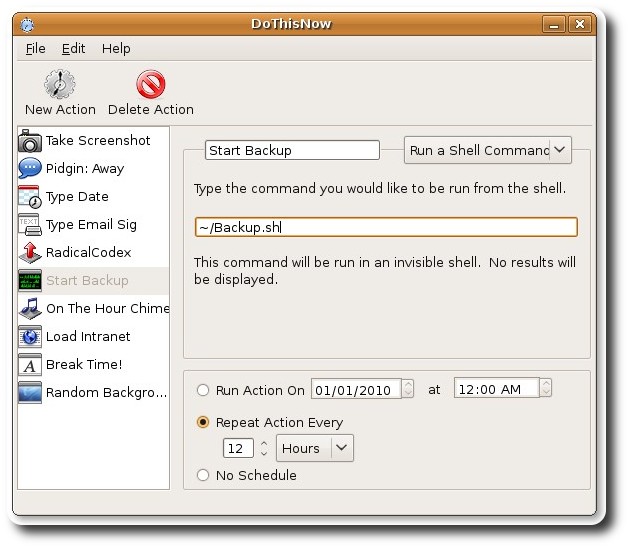Image resolution: width=629 pixels, height=548 pixels.
Task: Click the New Action label
Action: (60, 110)
